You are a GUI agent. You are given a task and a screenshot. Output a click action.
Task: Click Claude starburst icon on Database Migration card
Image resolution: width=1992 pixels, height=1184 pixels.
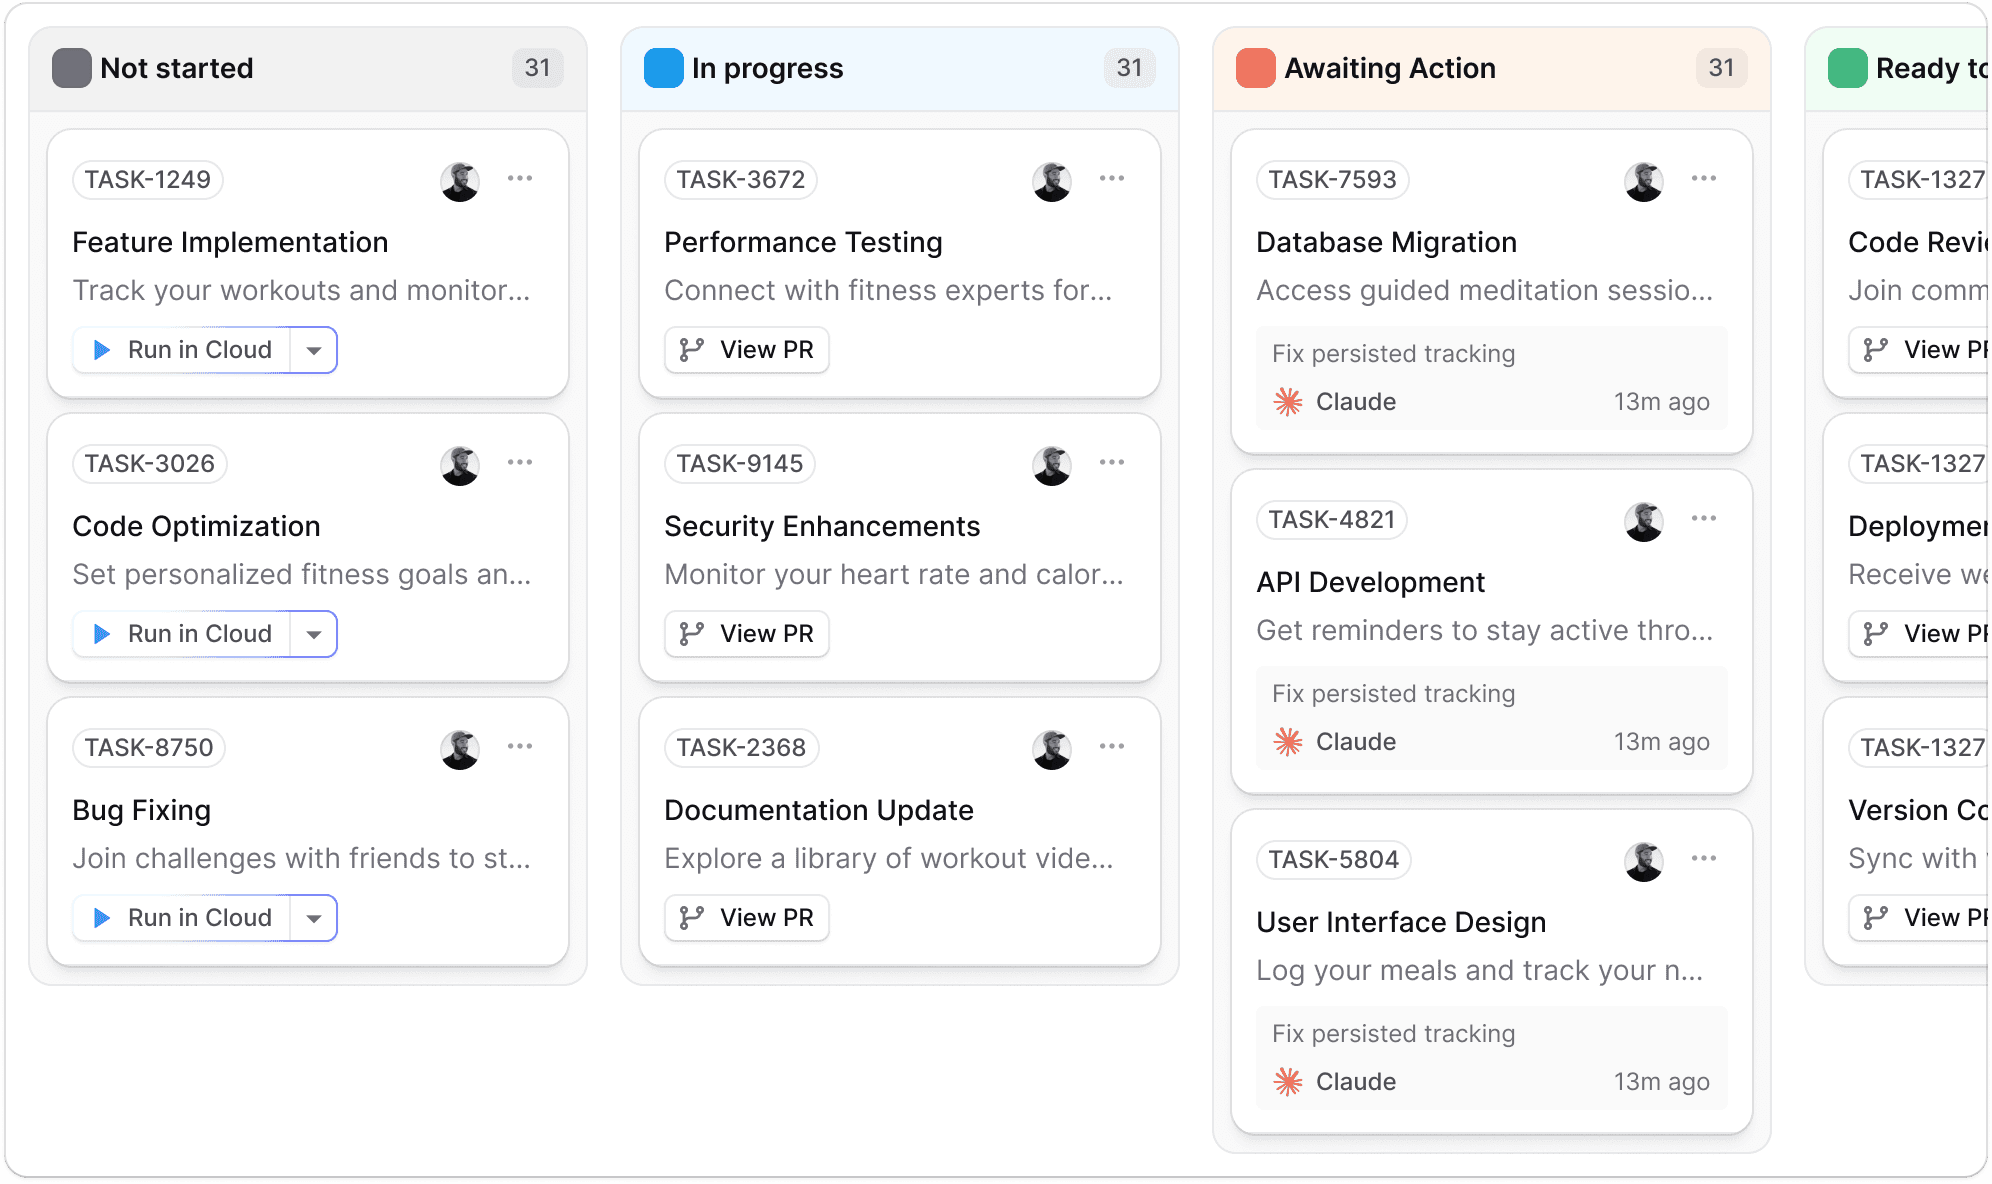pos(1288,402)
